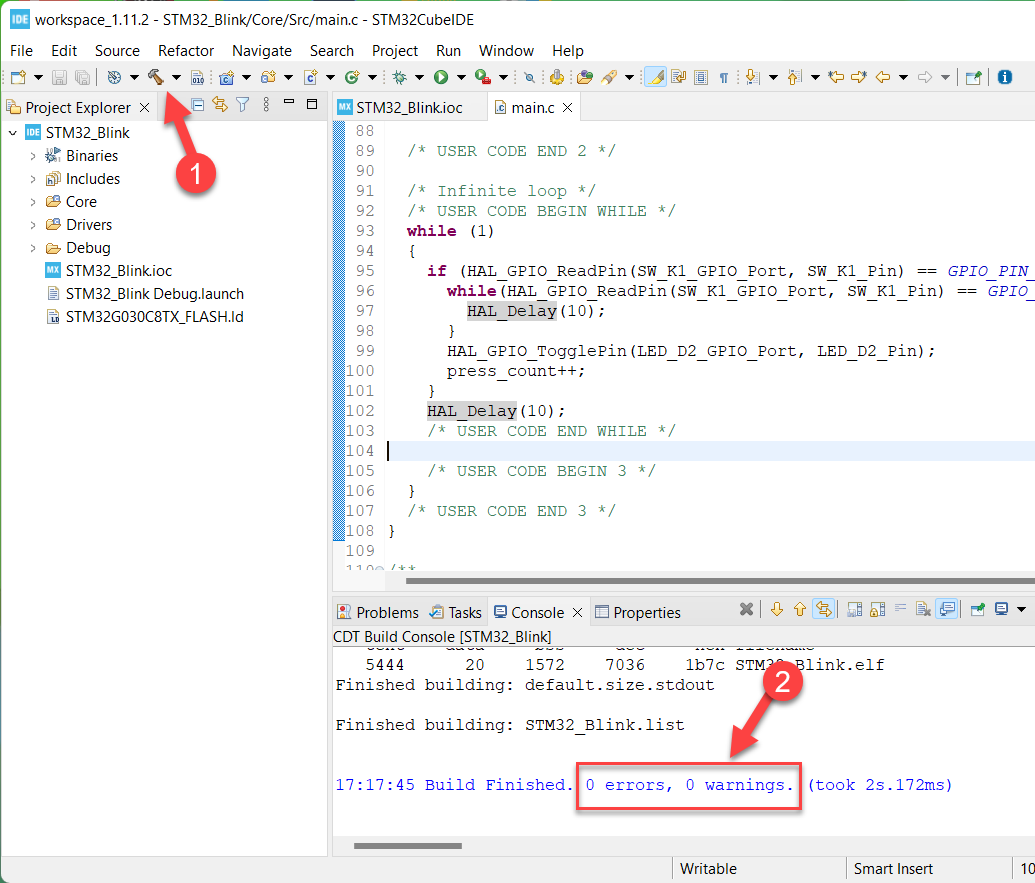Click the New C++ class icon

pos(352,78)
